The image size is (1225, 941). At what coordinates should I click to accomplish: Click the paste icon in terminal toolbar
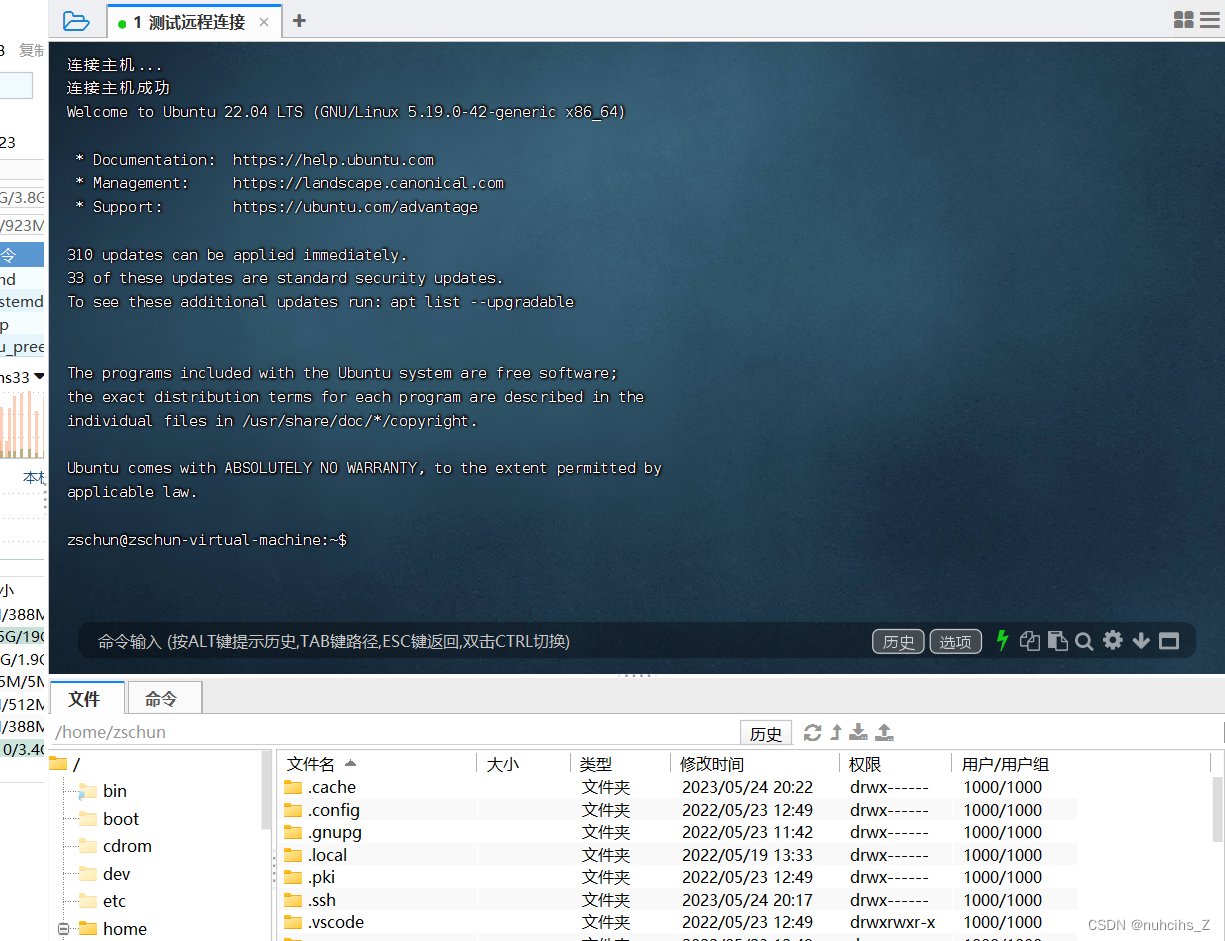pyautogui.click(x=1058, y=641)
